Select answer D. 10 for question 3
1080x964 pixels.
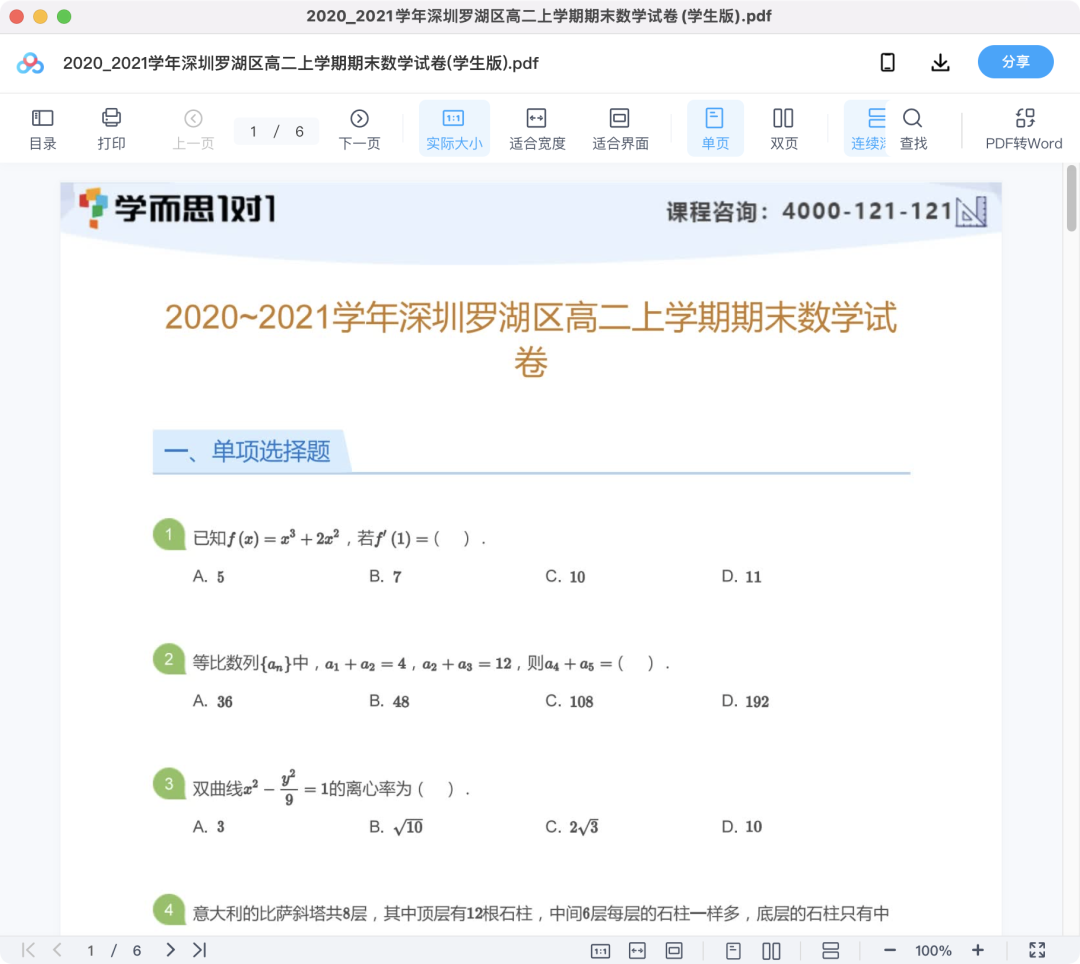point(742,826)
